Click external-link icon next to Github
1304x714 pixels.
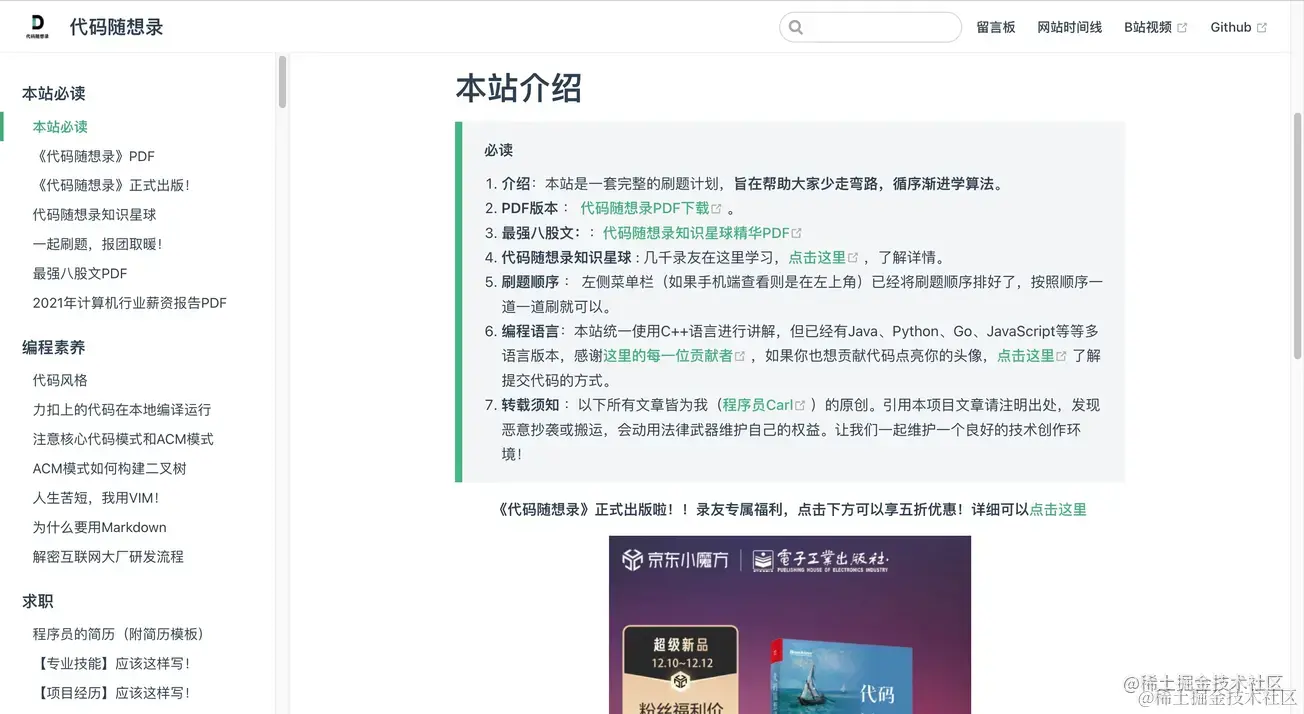pos(1262,28)
